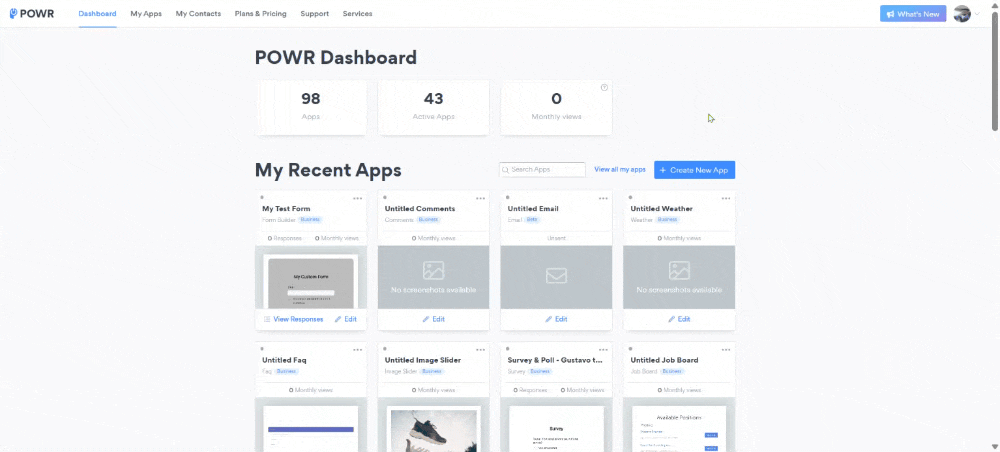This screenshot has width=1000, height=452.
Task: Click the 0 Monthly views stat card
Action: [x=556, y=107]
